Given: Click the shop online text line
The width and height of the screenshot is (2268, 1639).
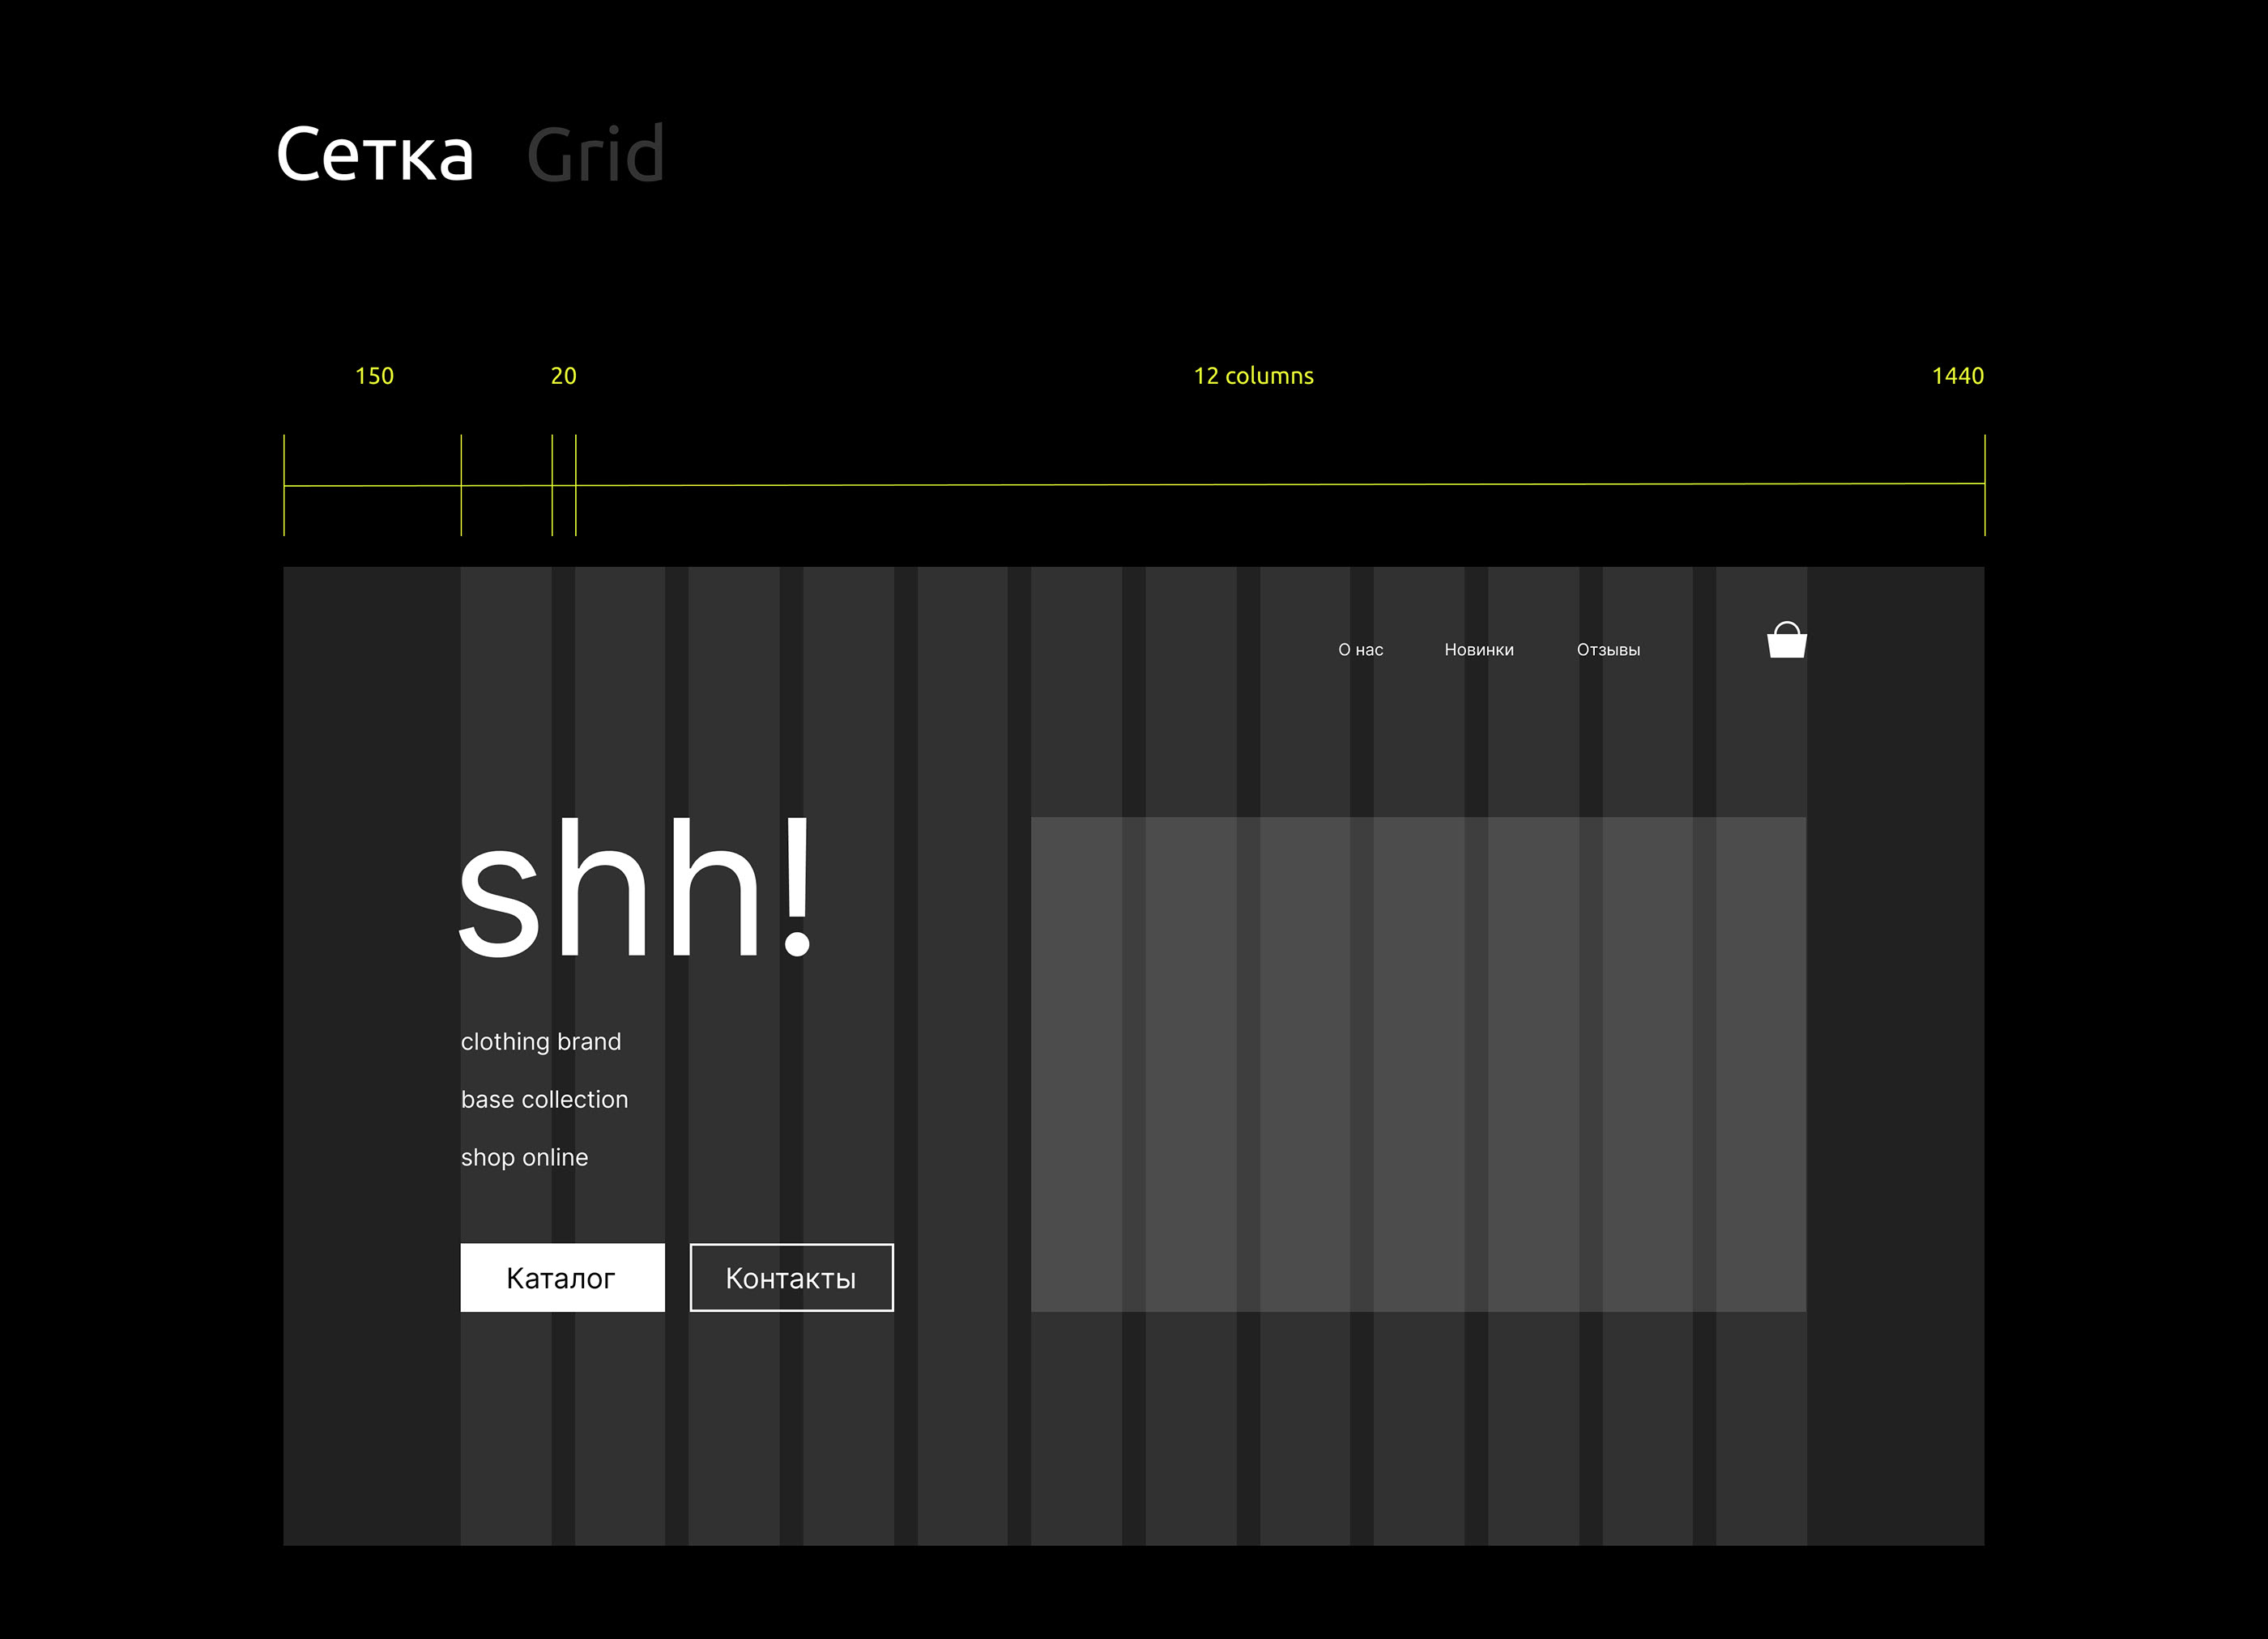Looking at the screenshot, I should [524, 1158].
